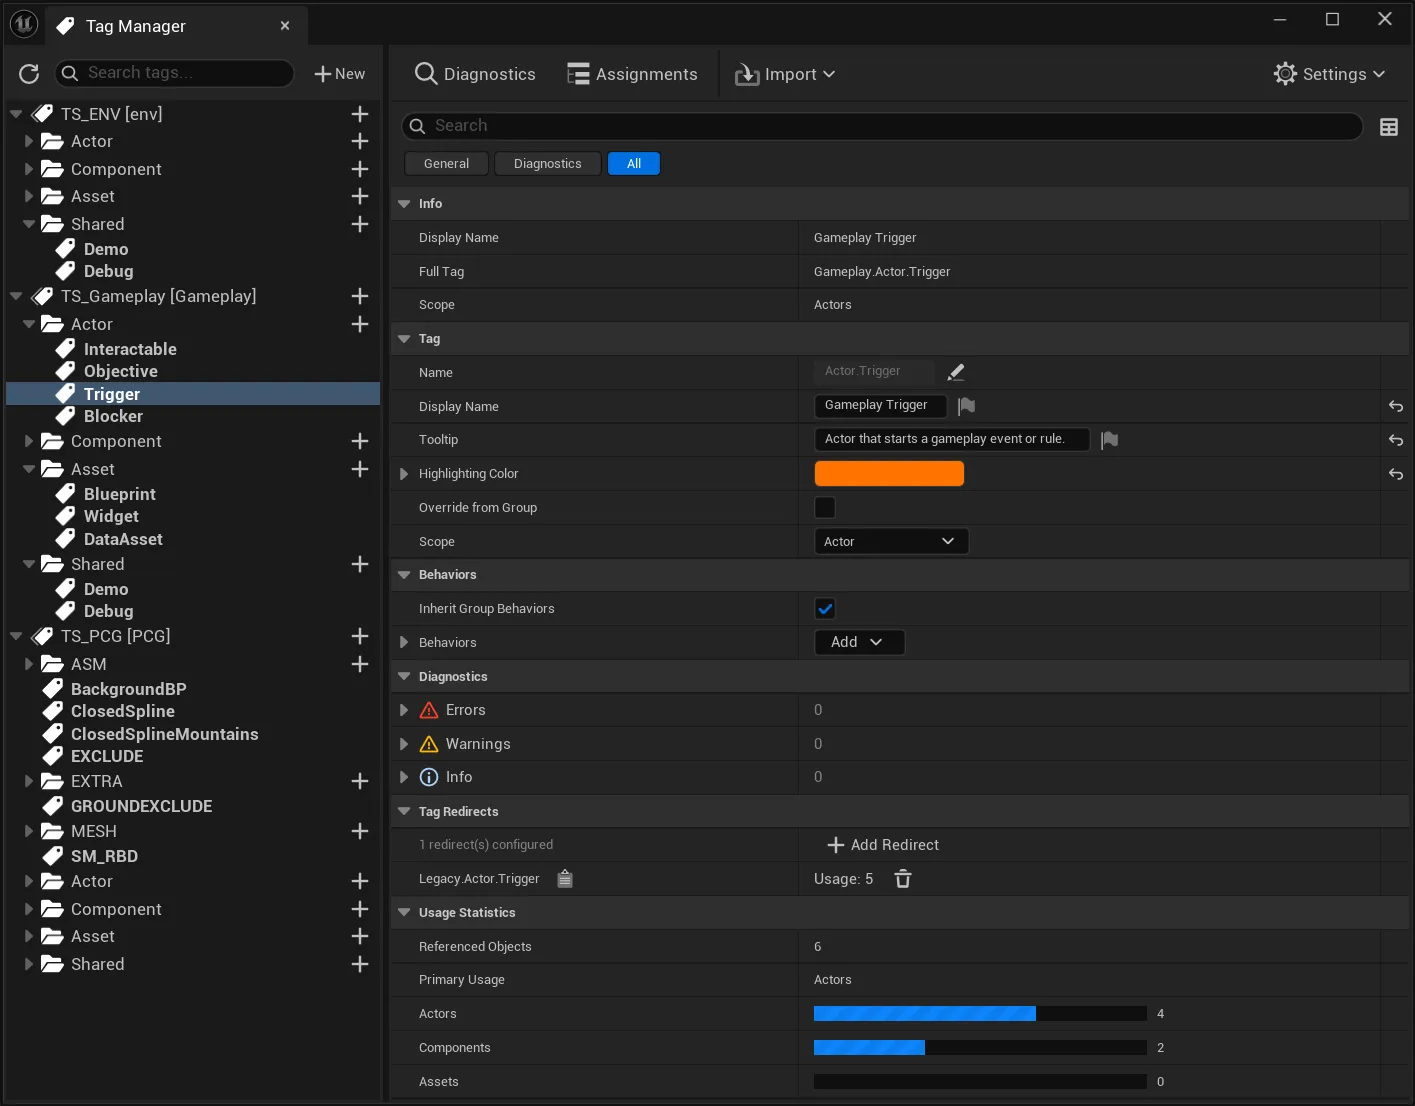
Task: Add tag under MESH folder plus icon
Action: pyautogui.click(x=360, y=831)
